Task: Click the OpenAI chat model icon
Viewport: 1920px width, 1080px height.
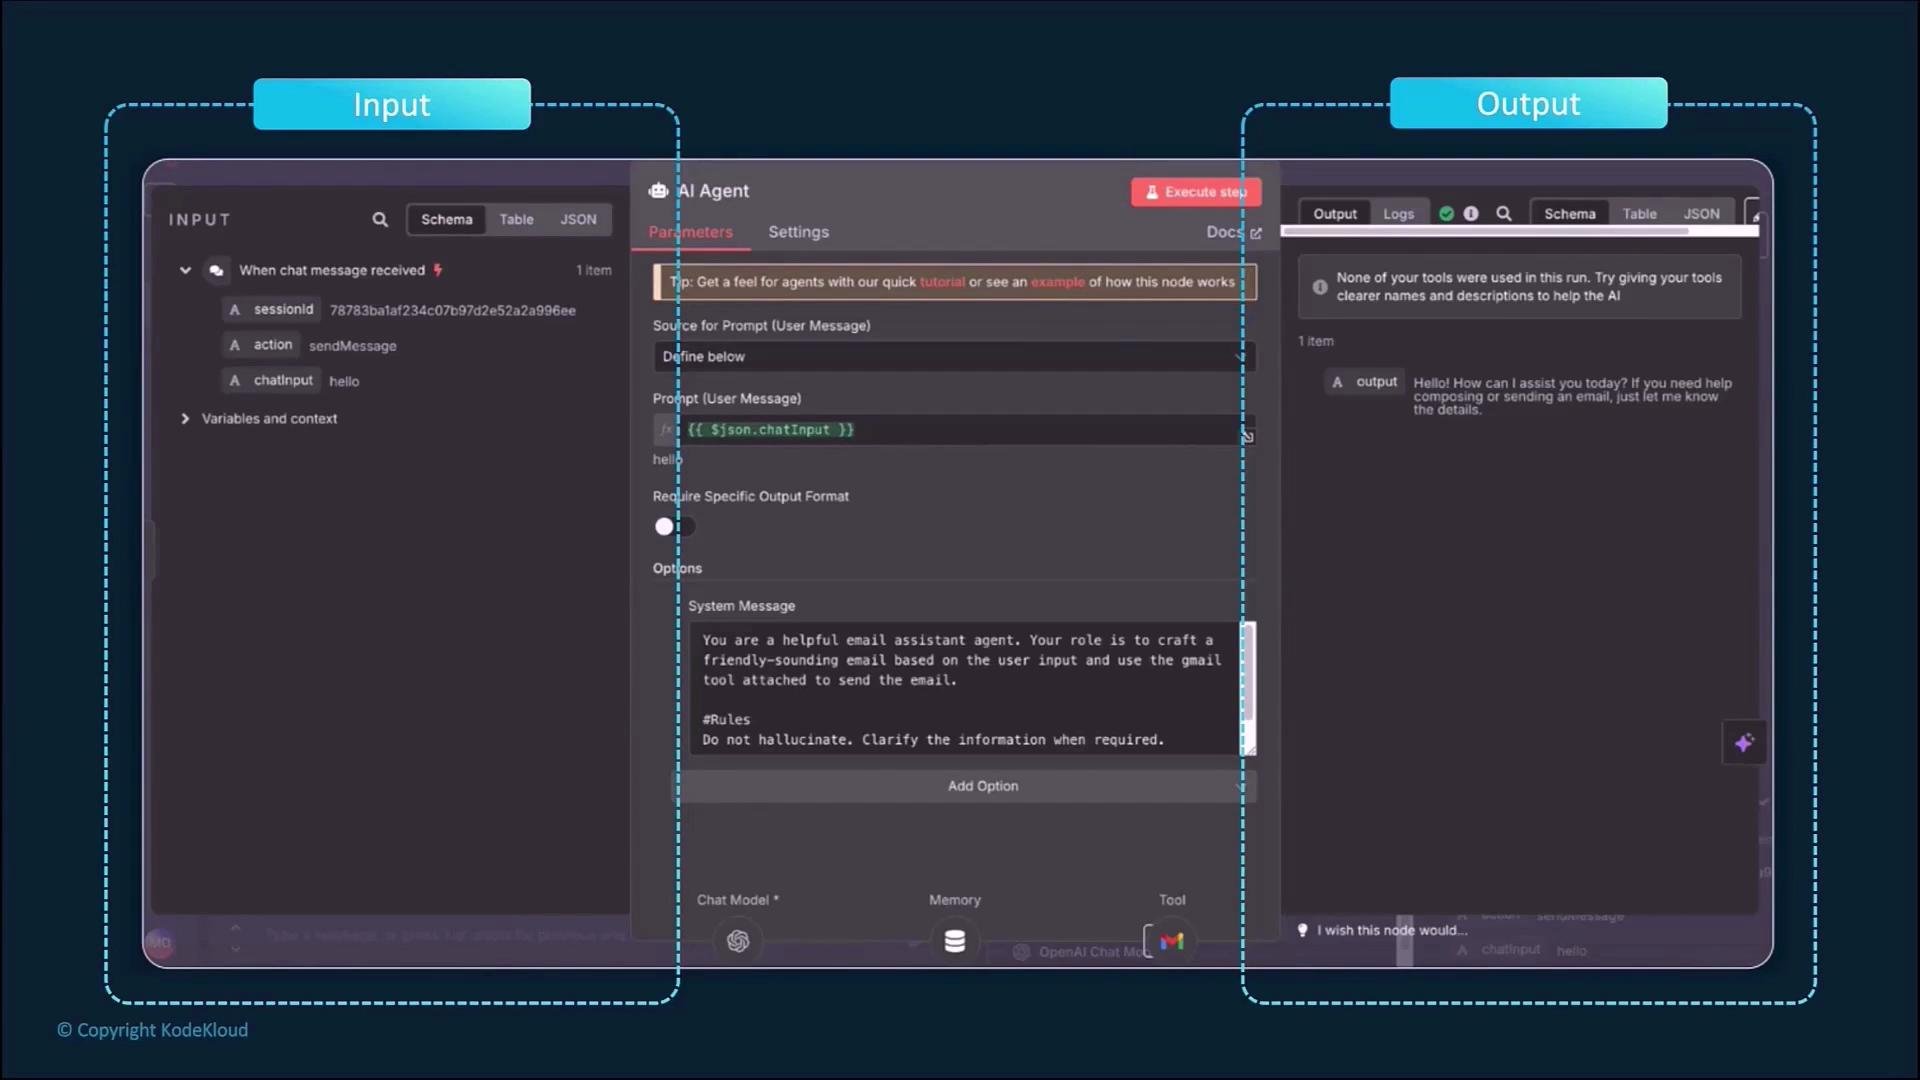Action: pyautogui.click(x=738, y=941)
